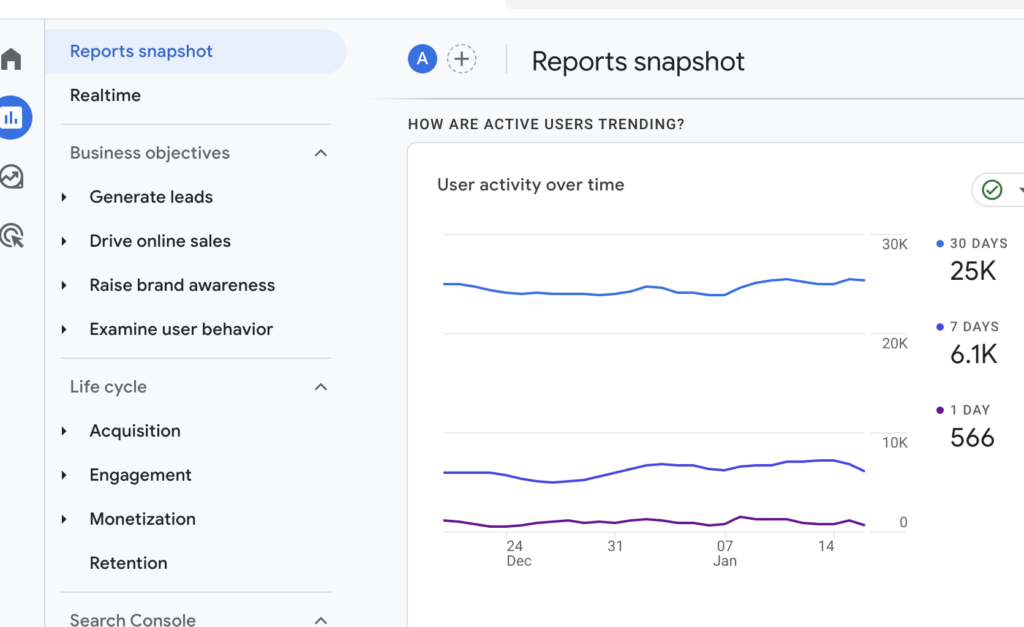Click the 1-day purple line in the chart
The height and width of the screenshot is (627, 1024).
pos(653,520)
